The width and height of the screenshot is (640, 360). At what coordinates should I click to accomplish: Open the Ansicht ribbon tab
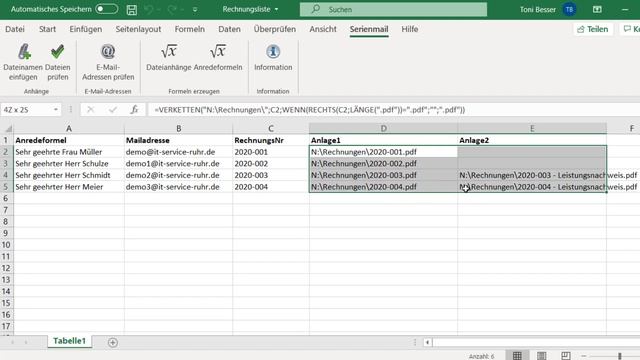pos(323,29)
